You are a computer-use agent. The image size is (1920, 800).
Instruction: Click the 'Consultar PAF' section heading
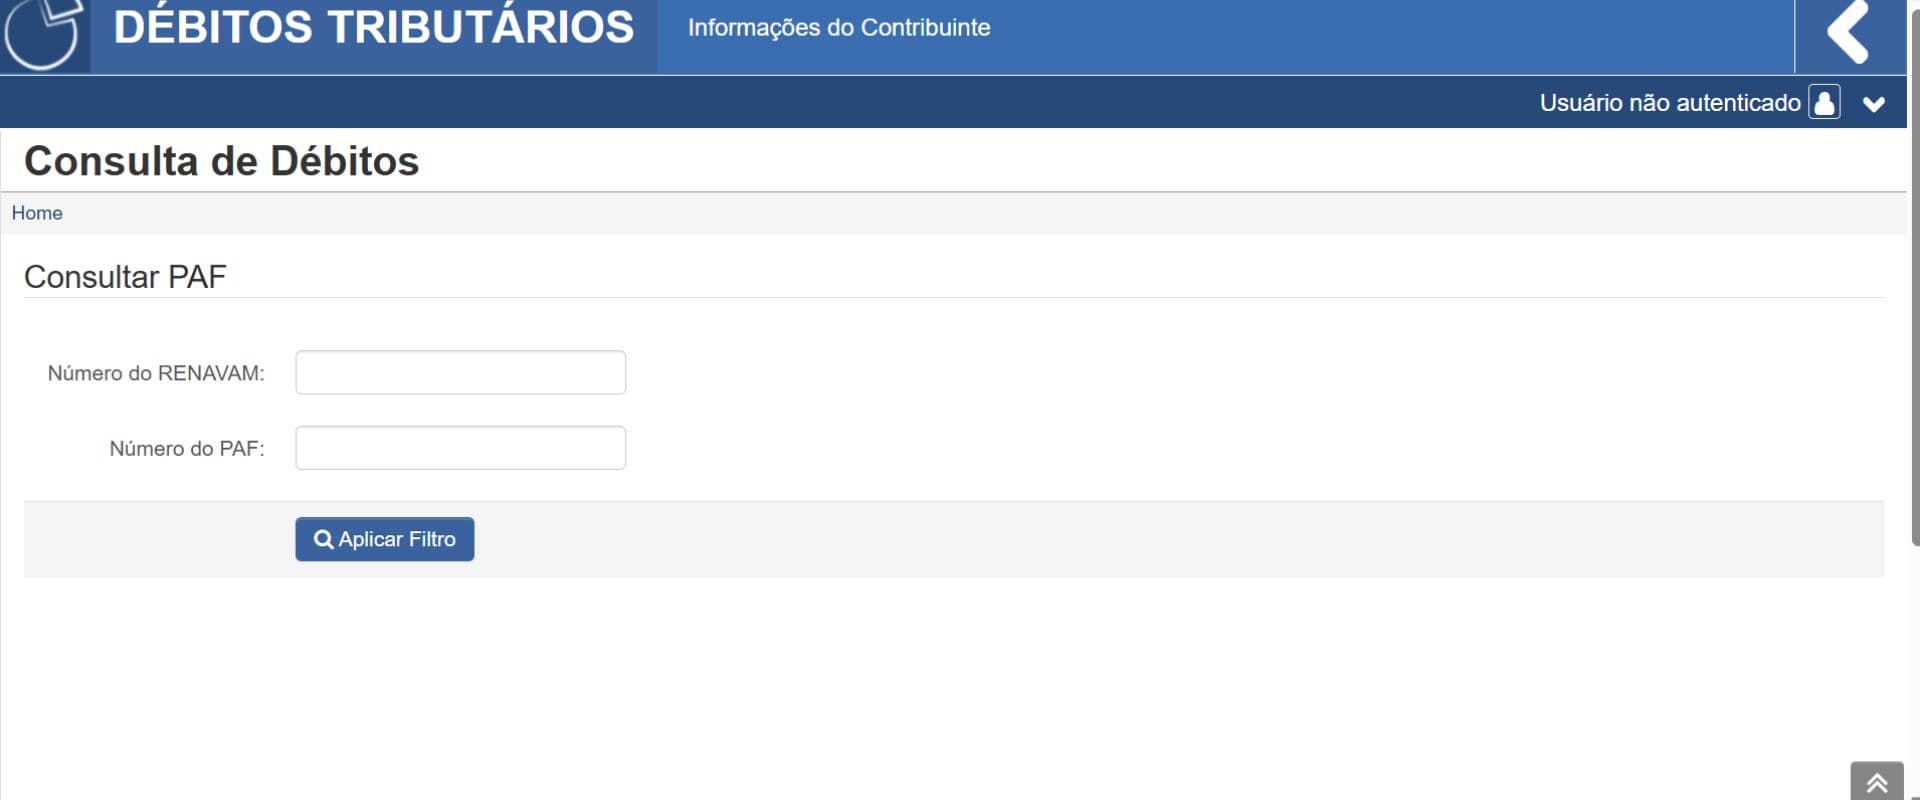coord(125,276)
